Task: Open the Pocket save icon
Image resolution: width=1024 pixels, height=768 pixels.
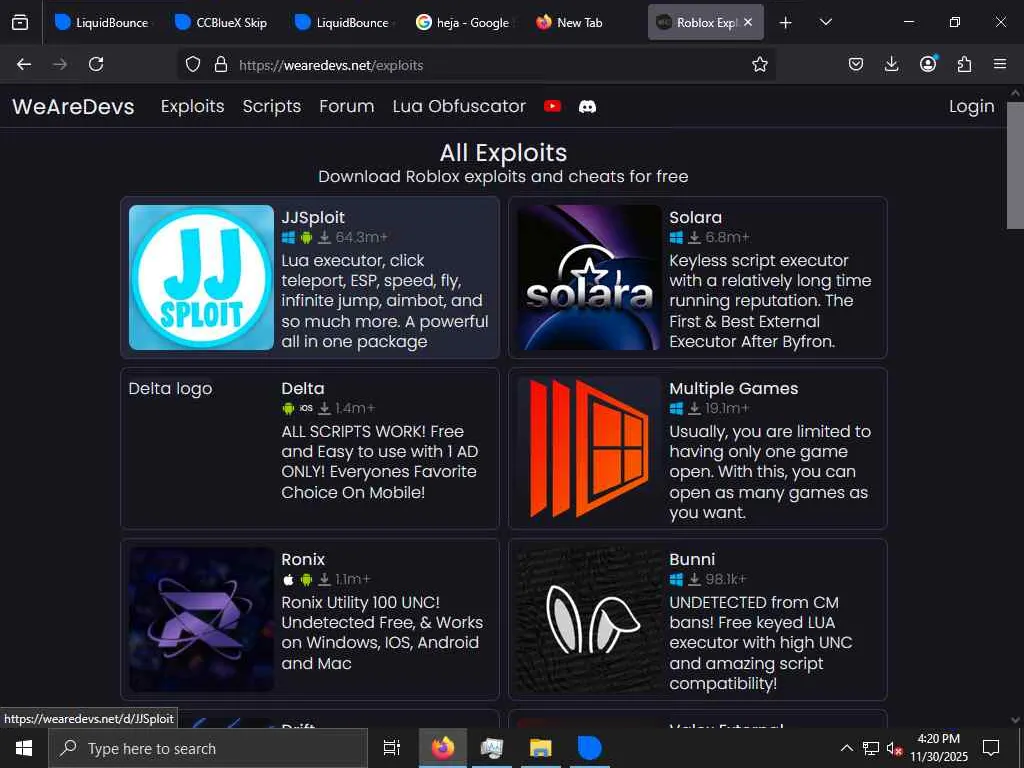Action: click(x=856, y=64)
